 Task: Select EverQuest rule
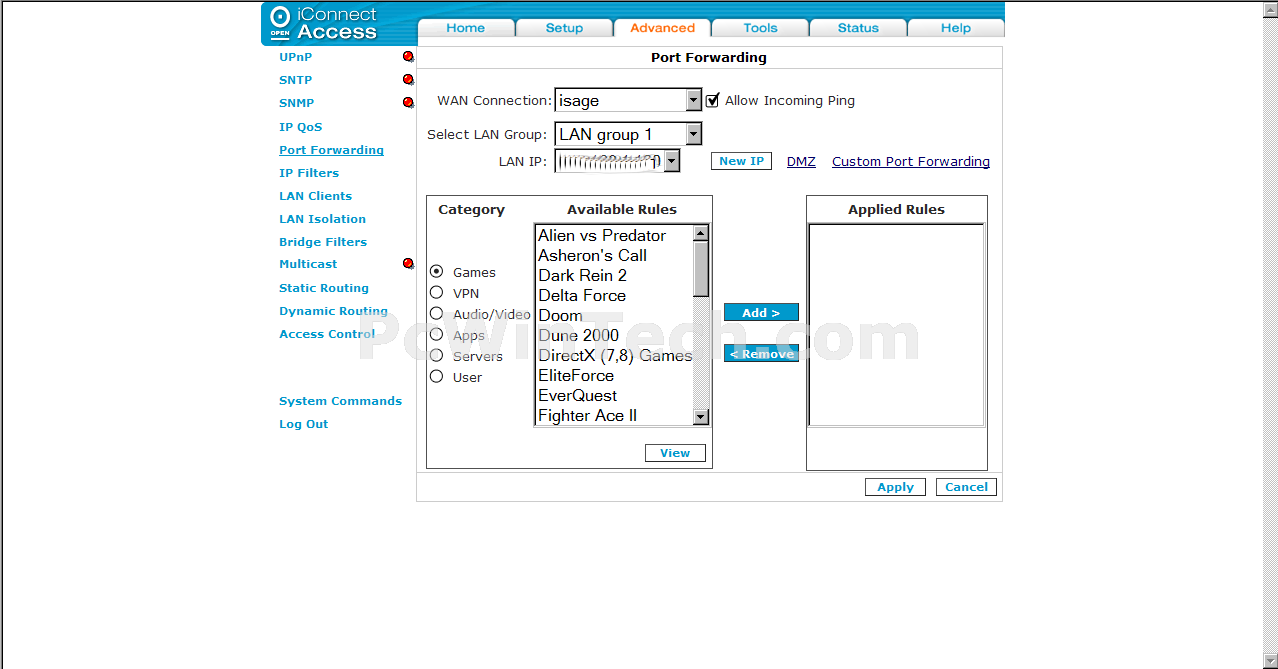(614, 395)
